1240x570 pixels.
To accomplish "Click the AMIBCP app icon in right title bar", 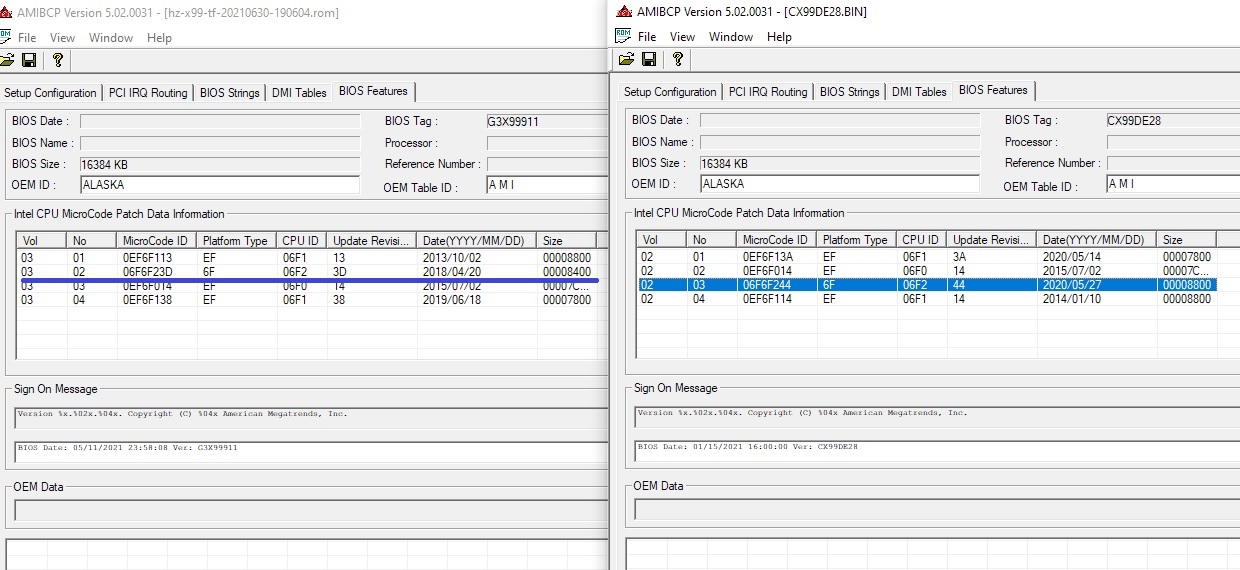I will point(624,12).
